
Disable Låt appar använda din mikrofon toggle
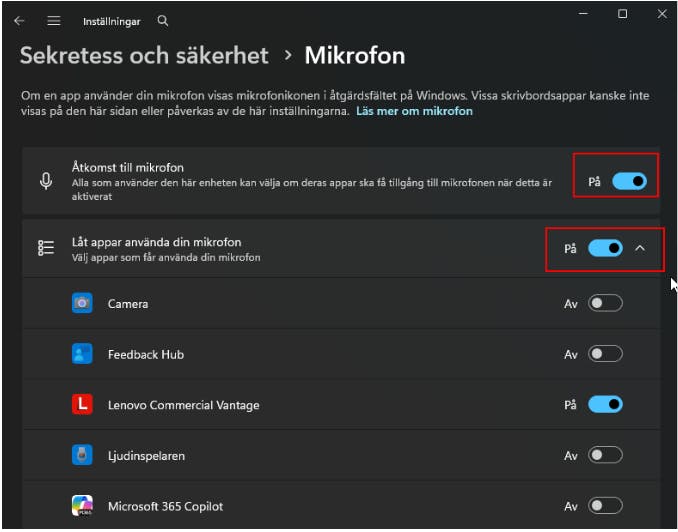pos(605,248)
